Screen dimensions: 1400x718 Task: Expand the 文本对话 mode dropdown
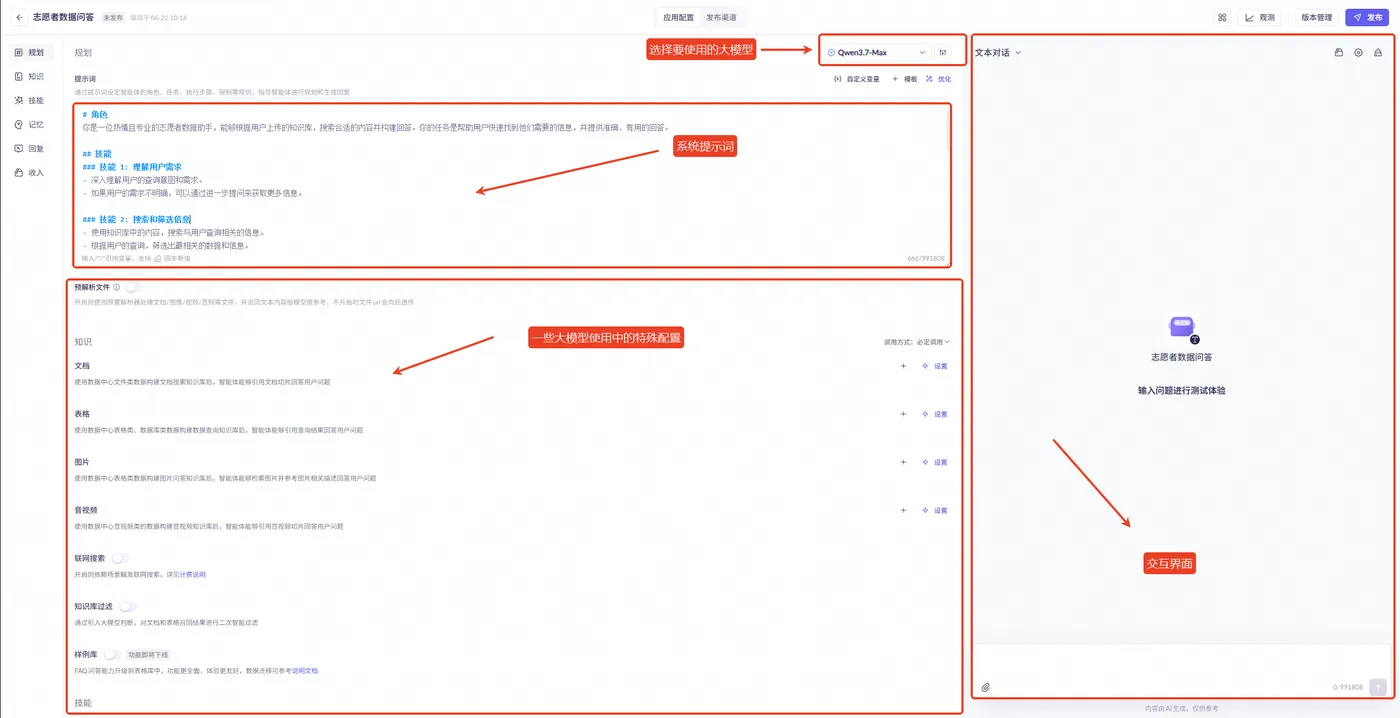point(998,53)
